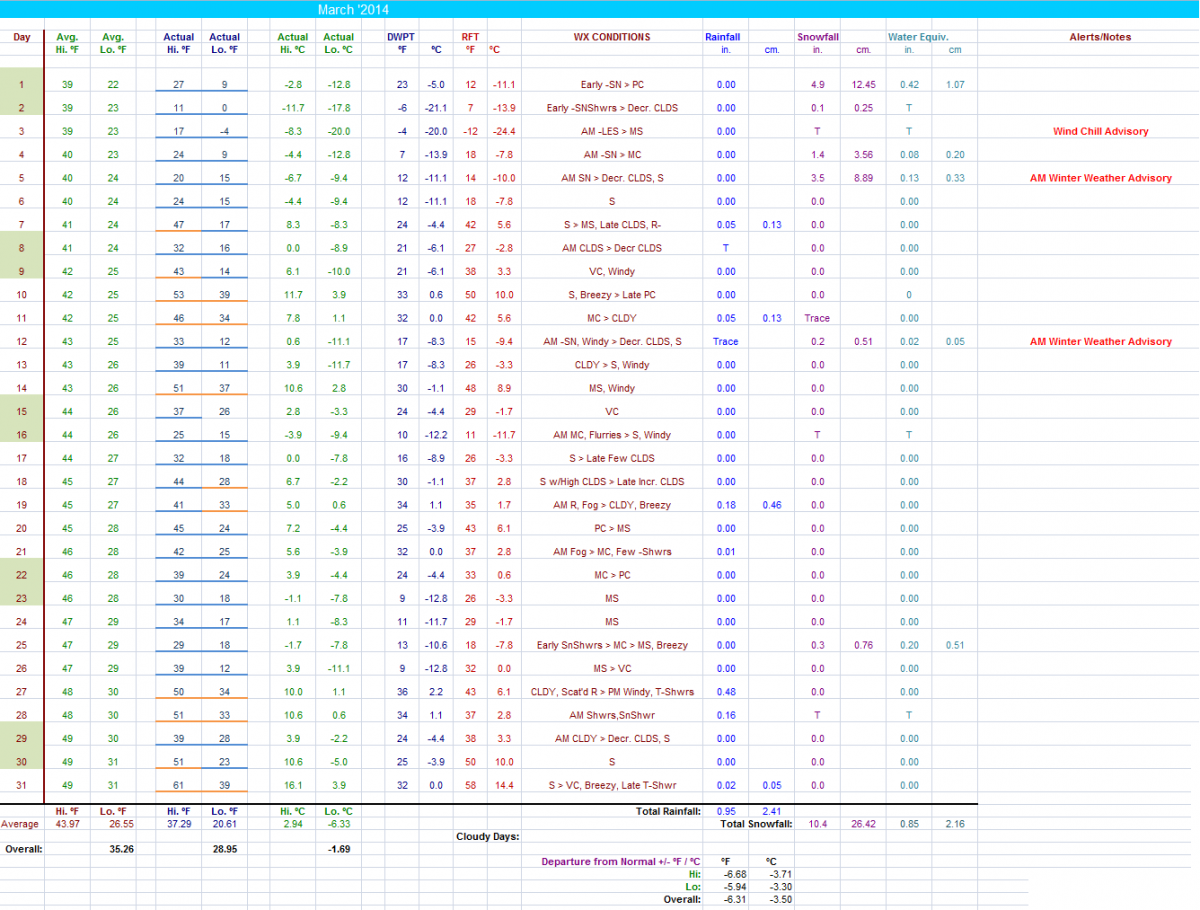Select 'AM Fog > MC, Few -Shwrs' cell

611,552
